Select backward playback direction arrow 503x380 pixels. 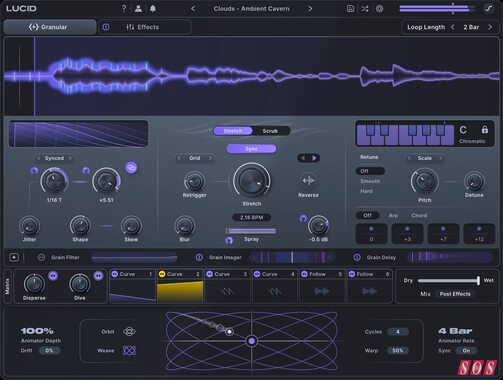click(x=303, y=158)
